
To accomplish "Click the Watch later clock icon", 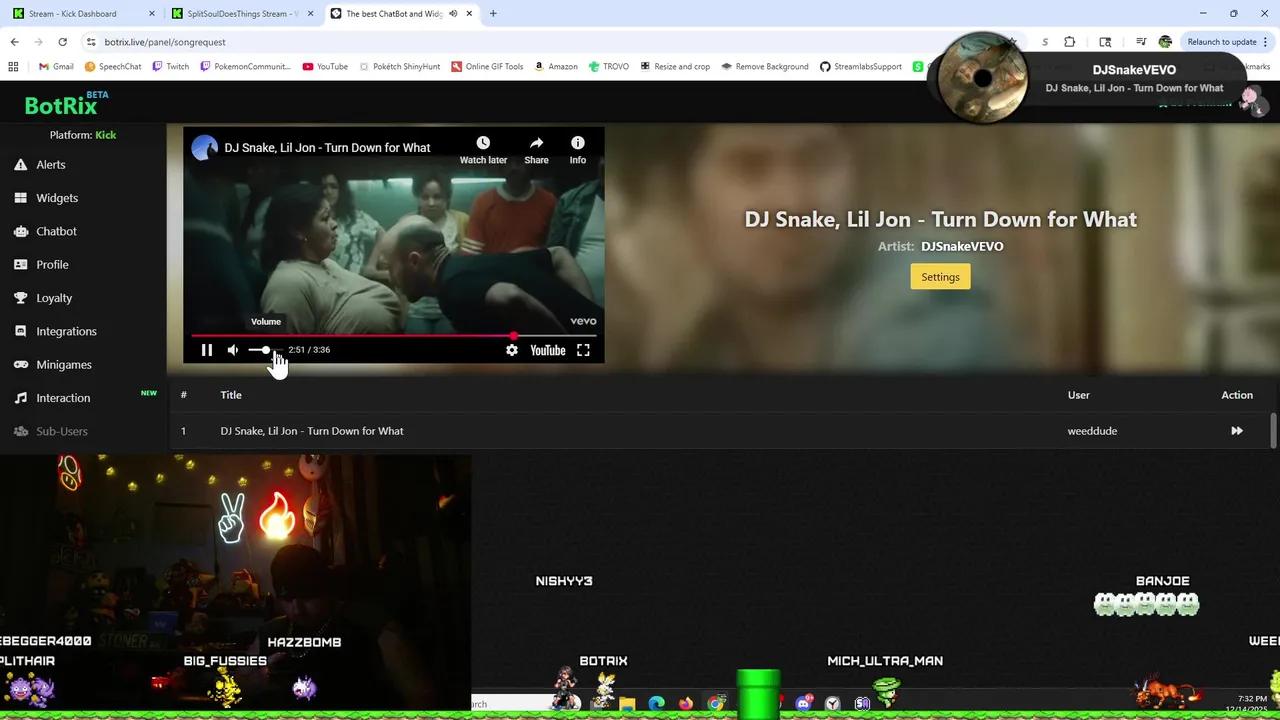I will point(483,143).
